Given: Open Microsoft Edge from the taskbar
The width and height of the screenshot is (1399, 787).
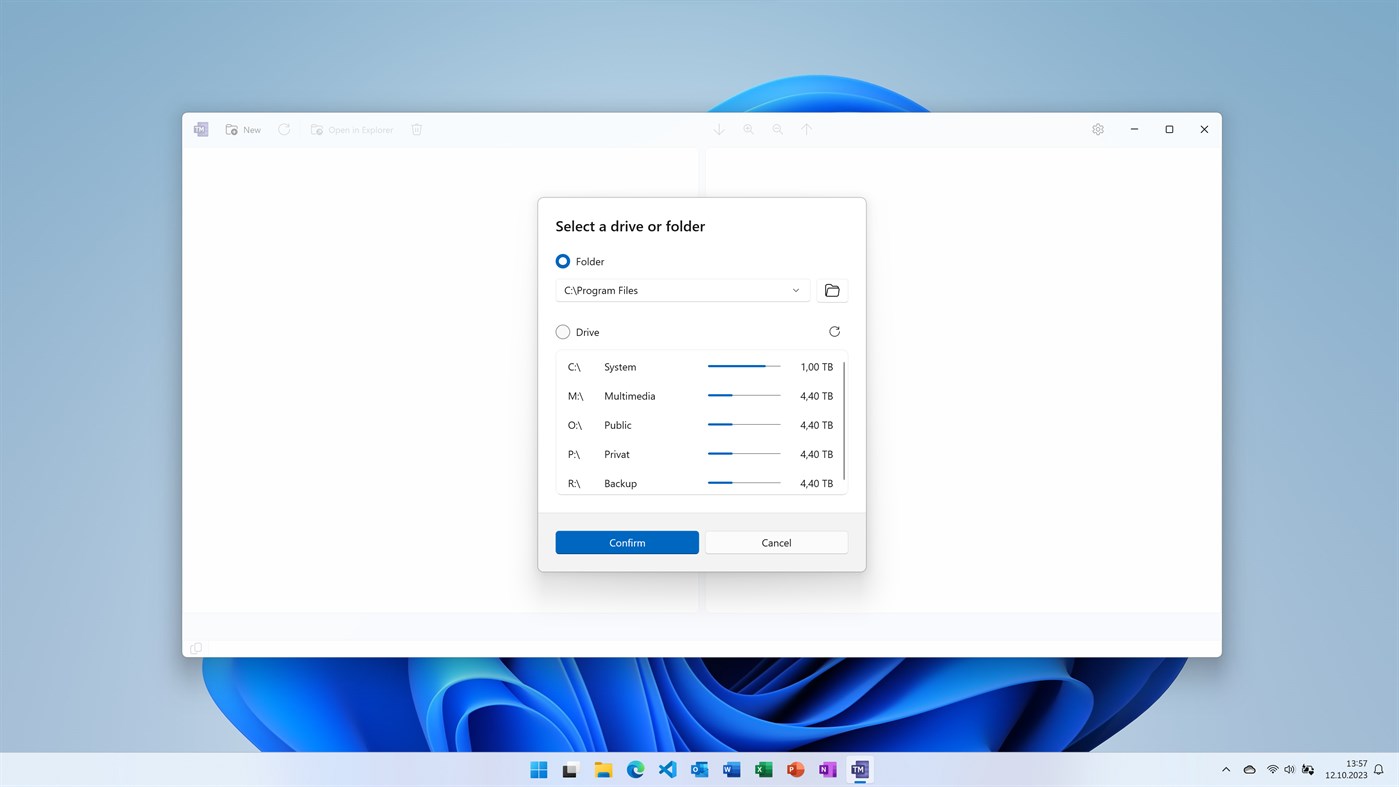Looking at the screenshot, I should click(635, 770).
